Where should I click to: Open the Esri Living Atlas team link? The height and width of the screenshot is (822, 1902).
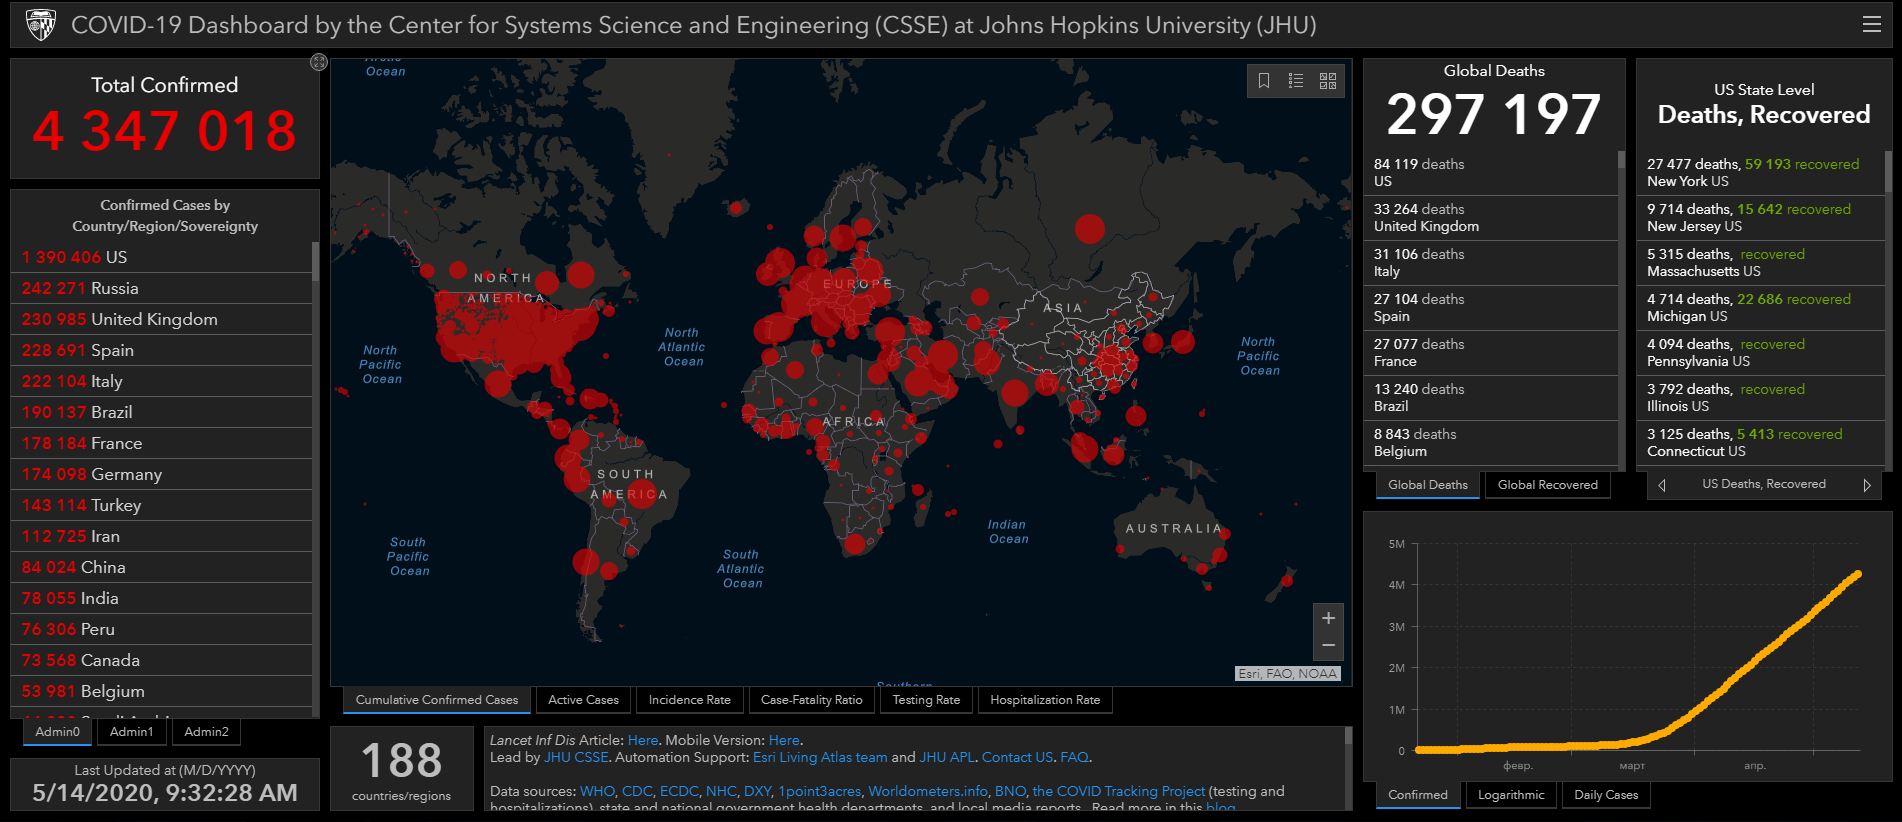pos(819,757)
